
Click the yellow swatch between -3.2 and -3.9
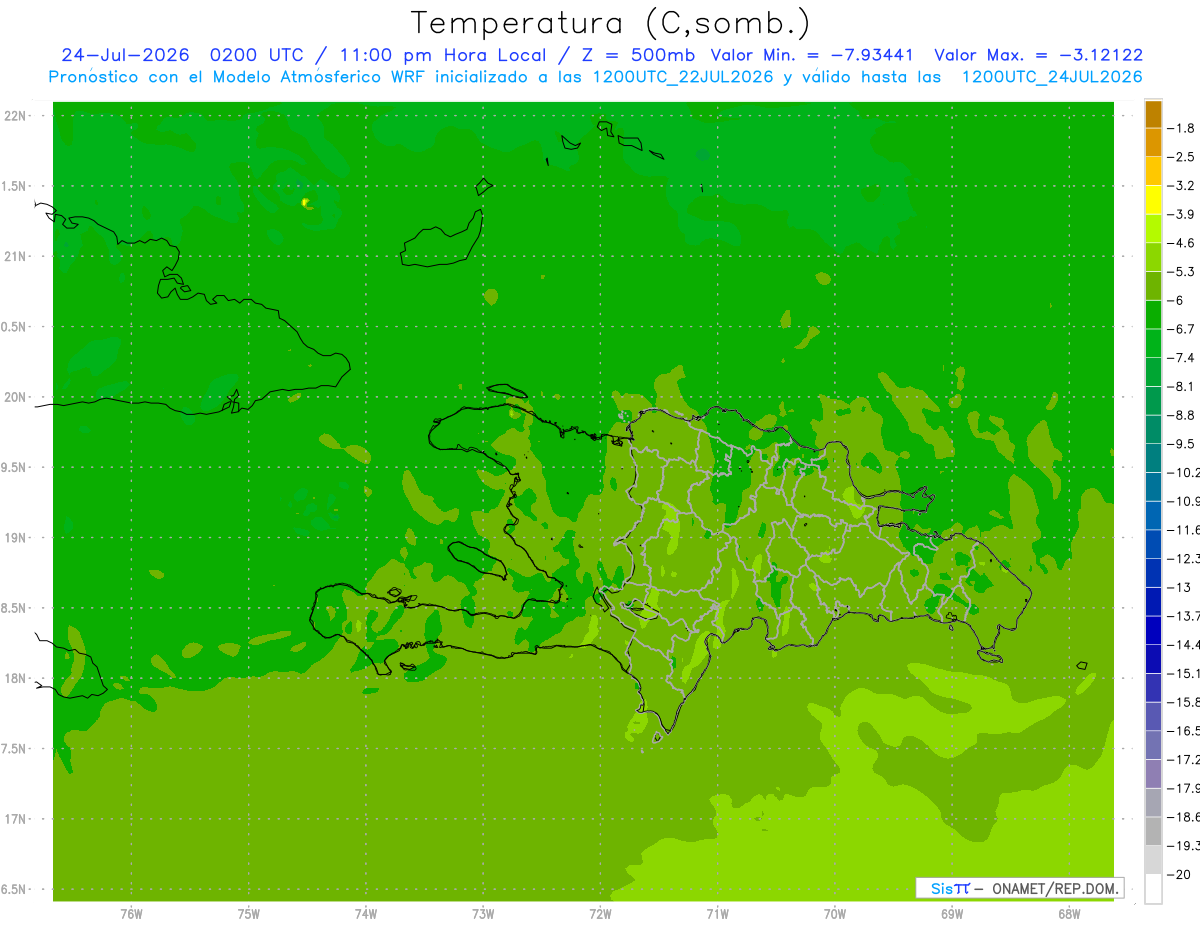pos(1153,200)
